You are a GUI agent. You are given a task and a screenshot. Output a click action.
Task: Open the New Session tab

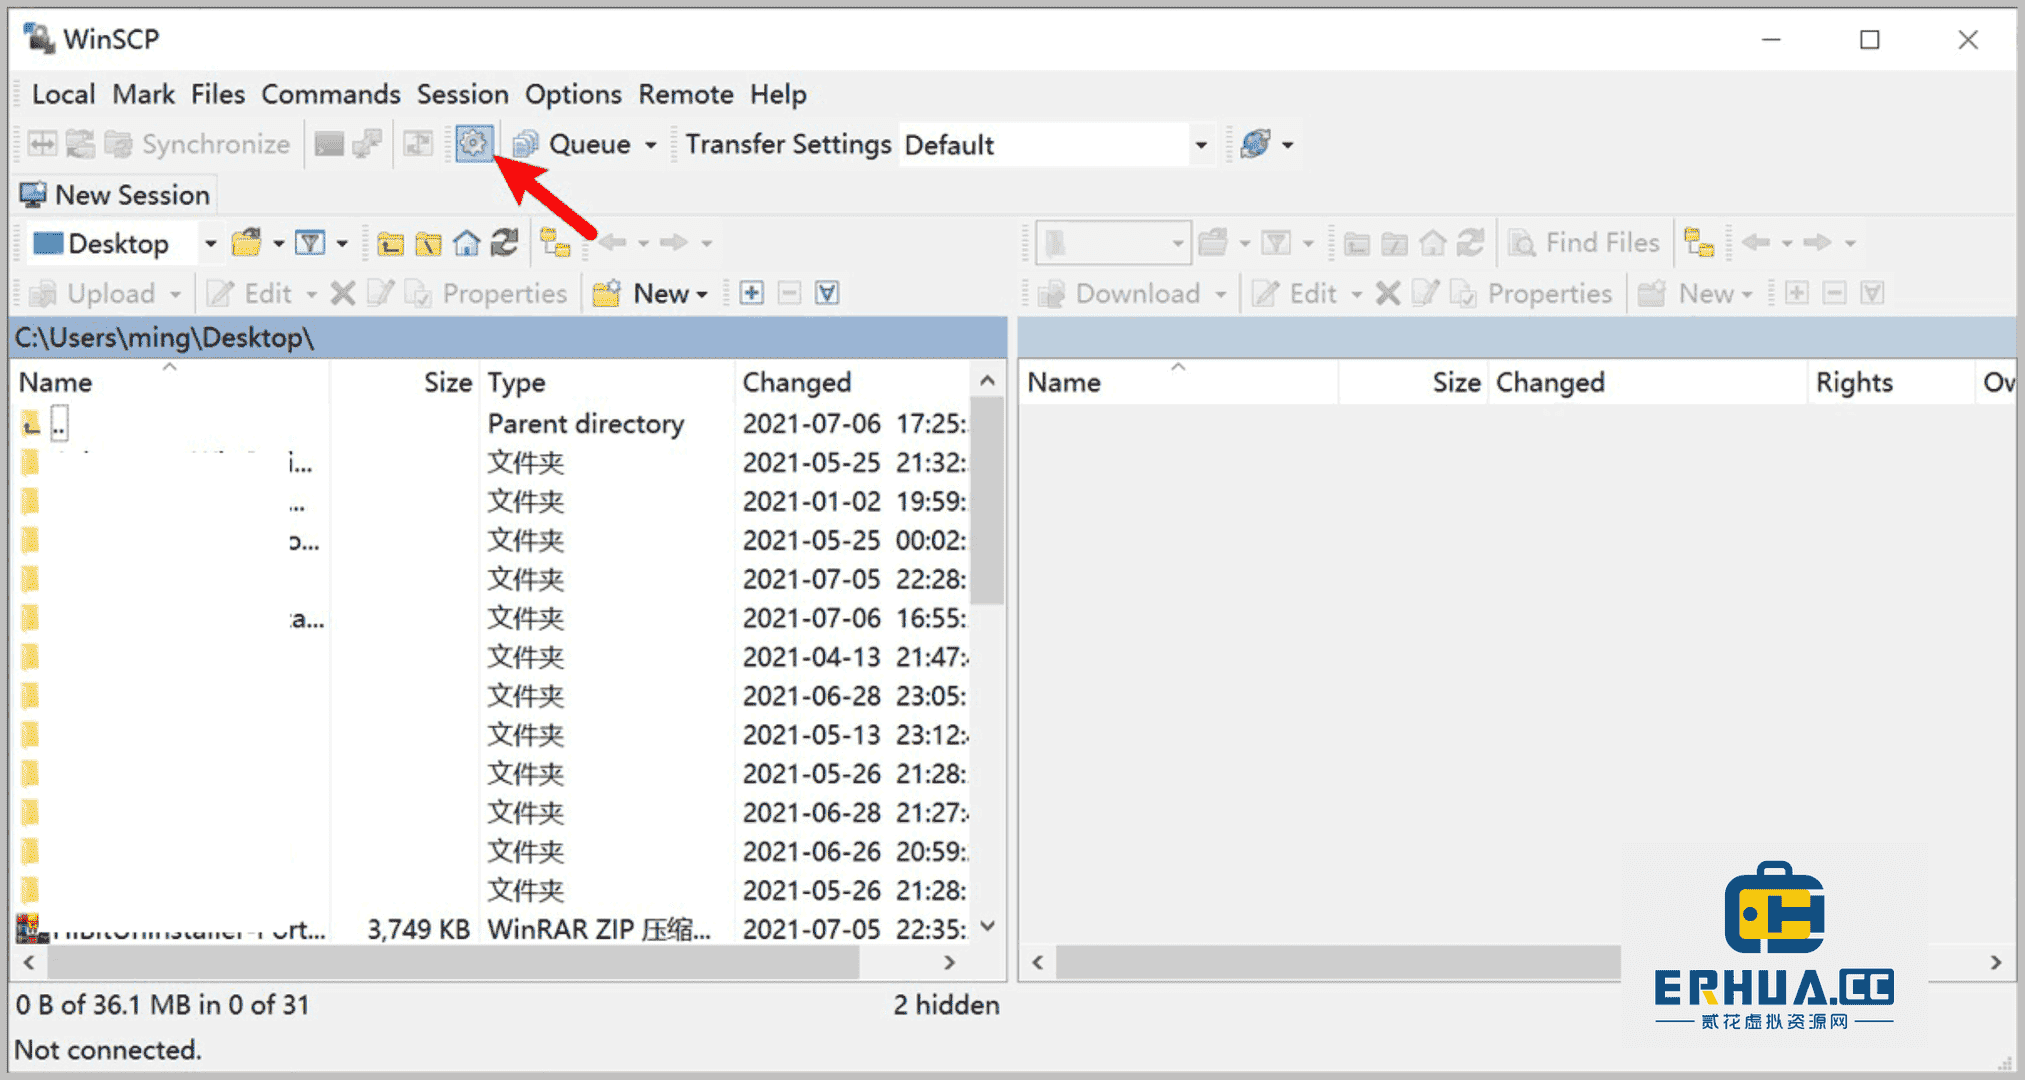[115, 195]
